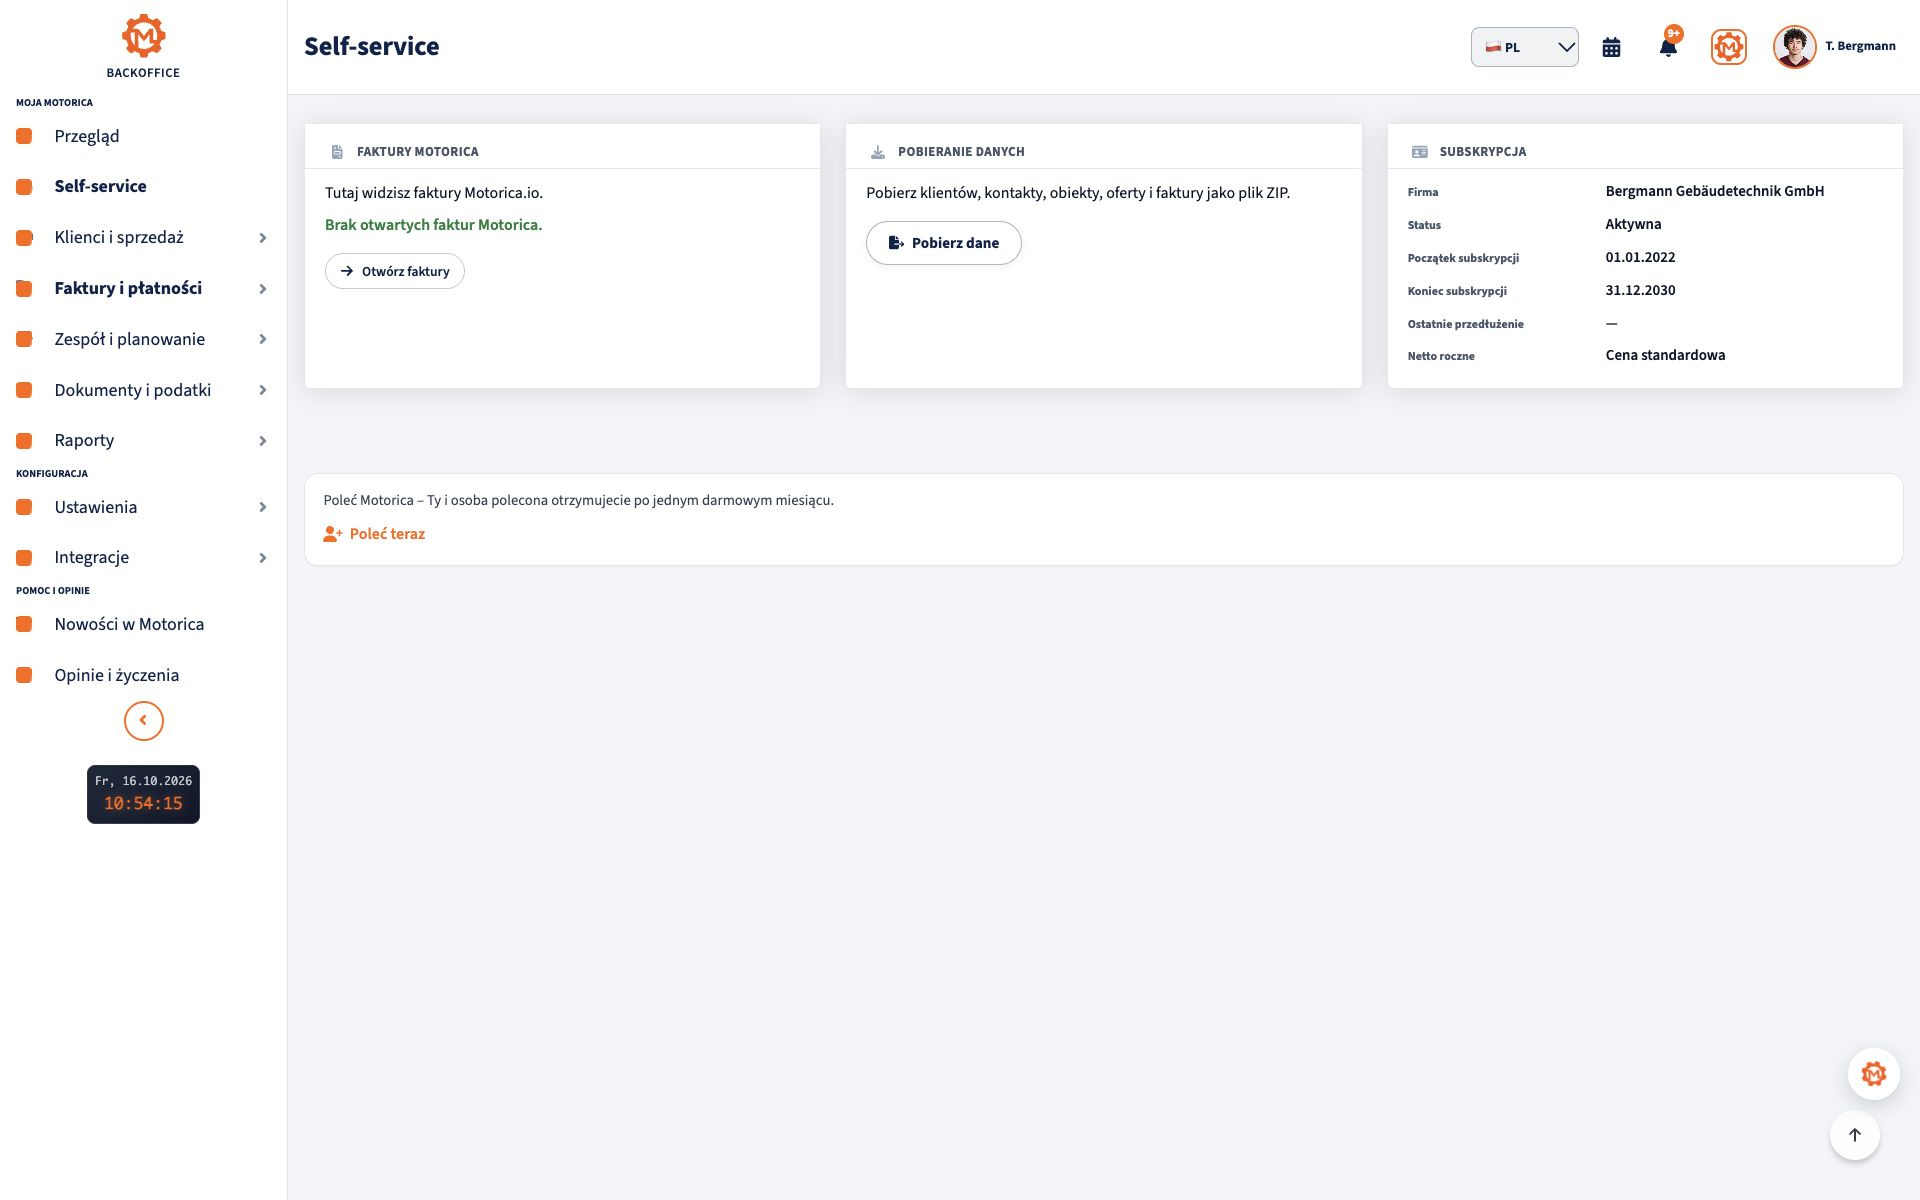The image size is (1920, 1200).
Task: Expand the Integracje chevron
Action: [263, 558]
